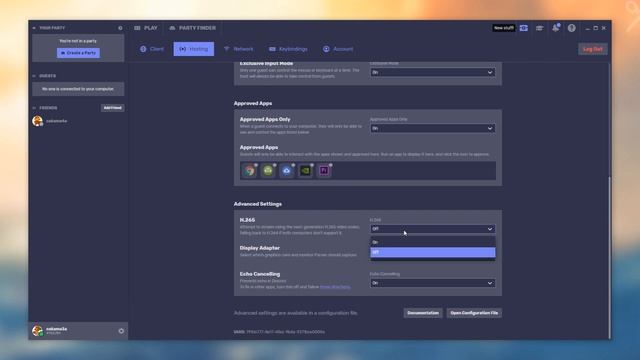Switch to Client settings tab
The height and width of the screenshot is (360, 640).
(x=152, y=49)
